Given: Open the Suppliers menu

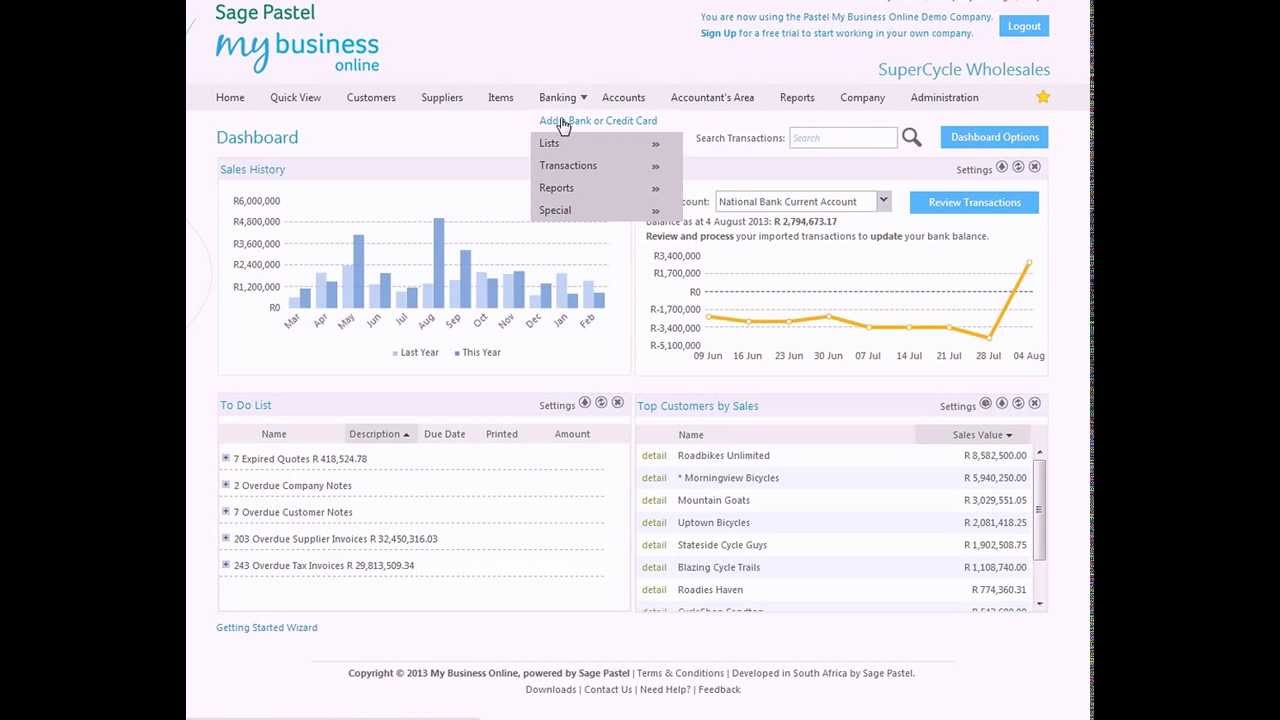Looking at the screenshot, I should pos(442,97).
